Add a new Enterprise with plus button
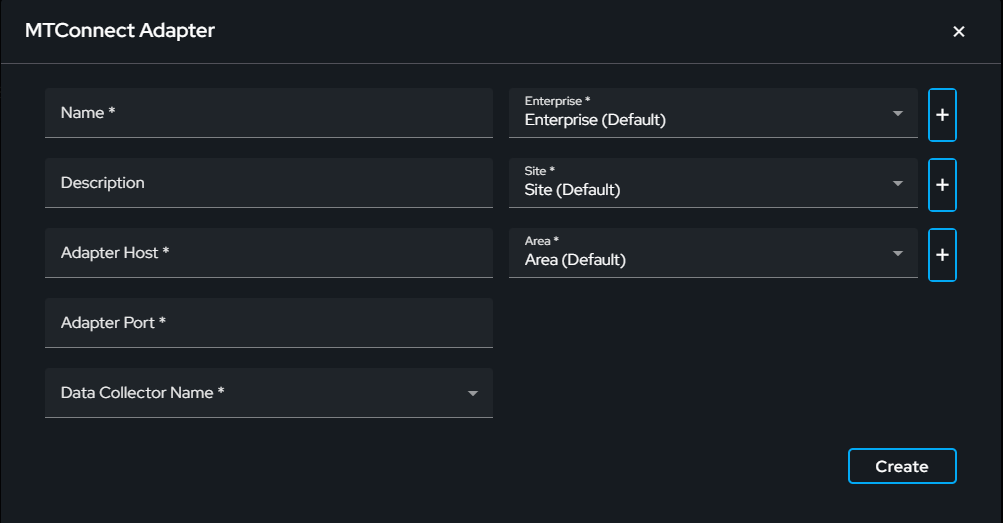This screenshot has height=523, width=1003. [x=942, y=115]
